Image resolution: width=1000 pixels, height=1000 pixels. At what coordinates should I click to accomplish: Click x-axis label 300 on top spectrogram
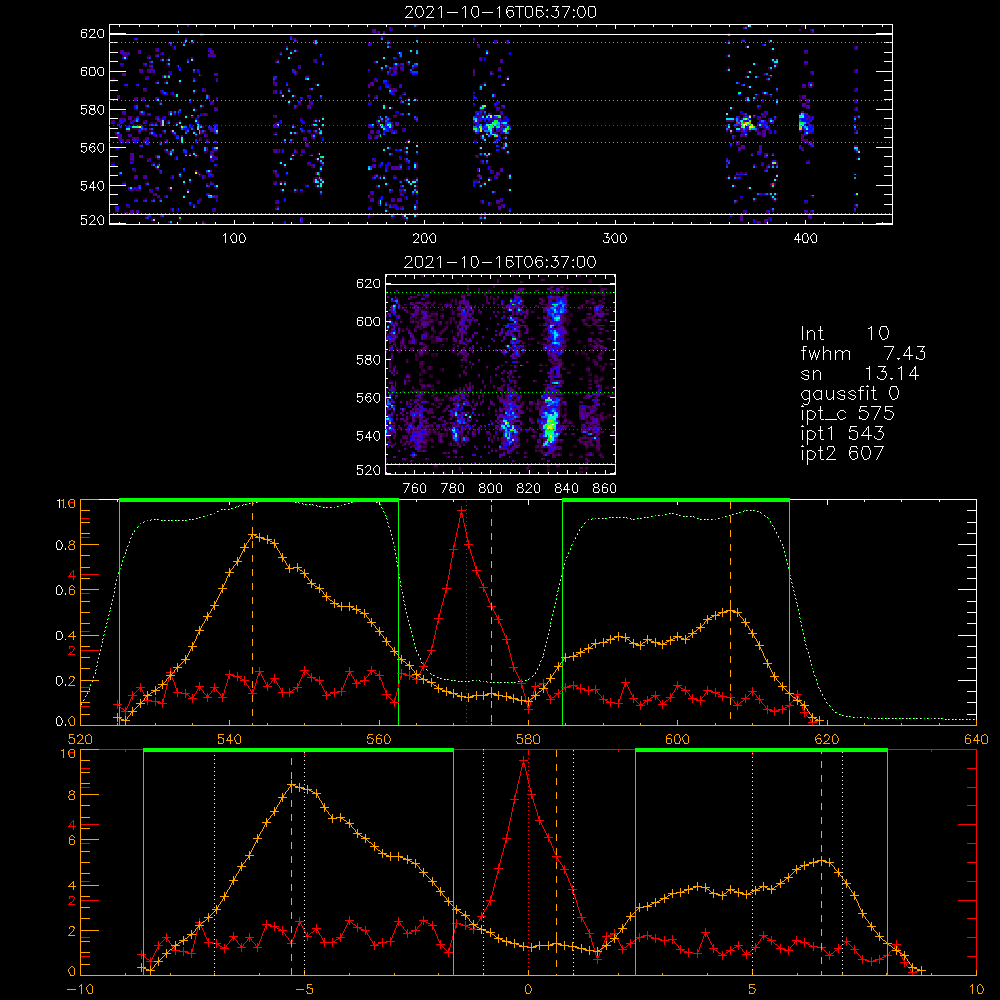[x=615, y=239]
